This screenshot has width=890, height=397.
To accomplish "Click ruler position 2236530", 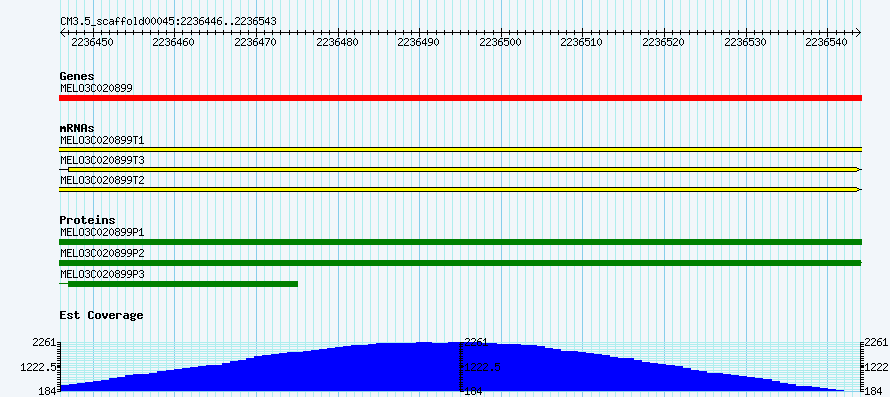I will tap(745, 42).
